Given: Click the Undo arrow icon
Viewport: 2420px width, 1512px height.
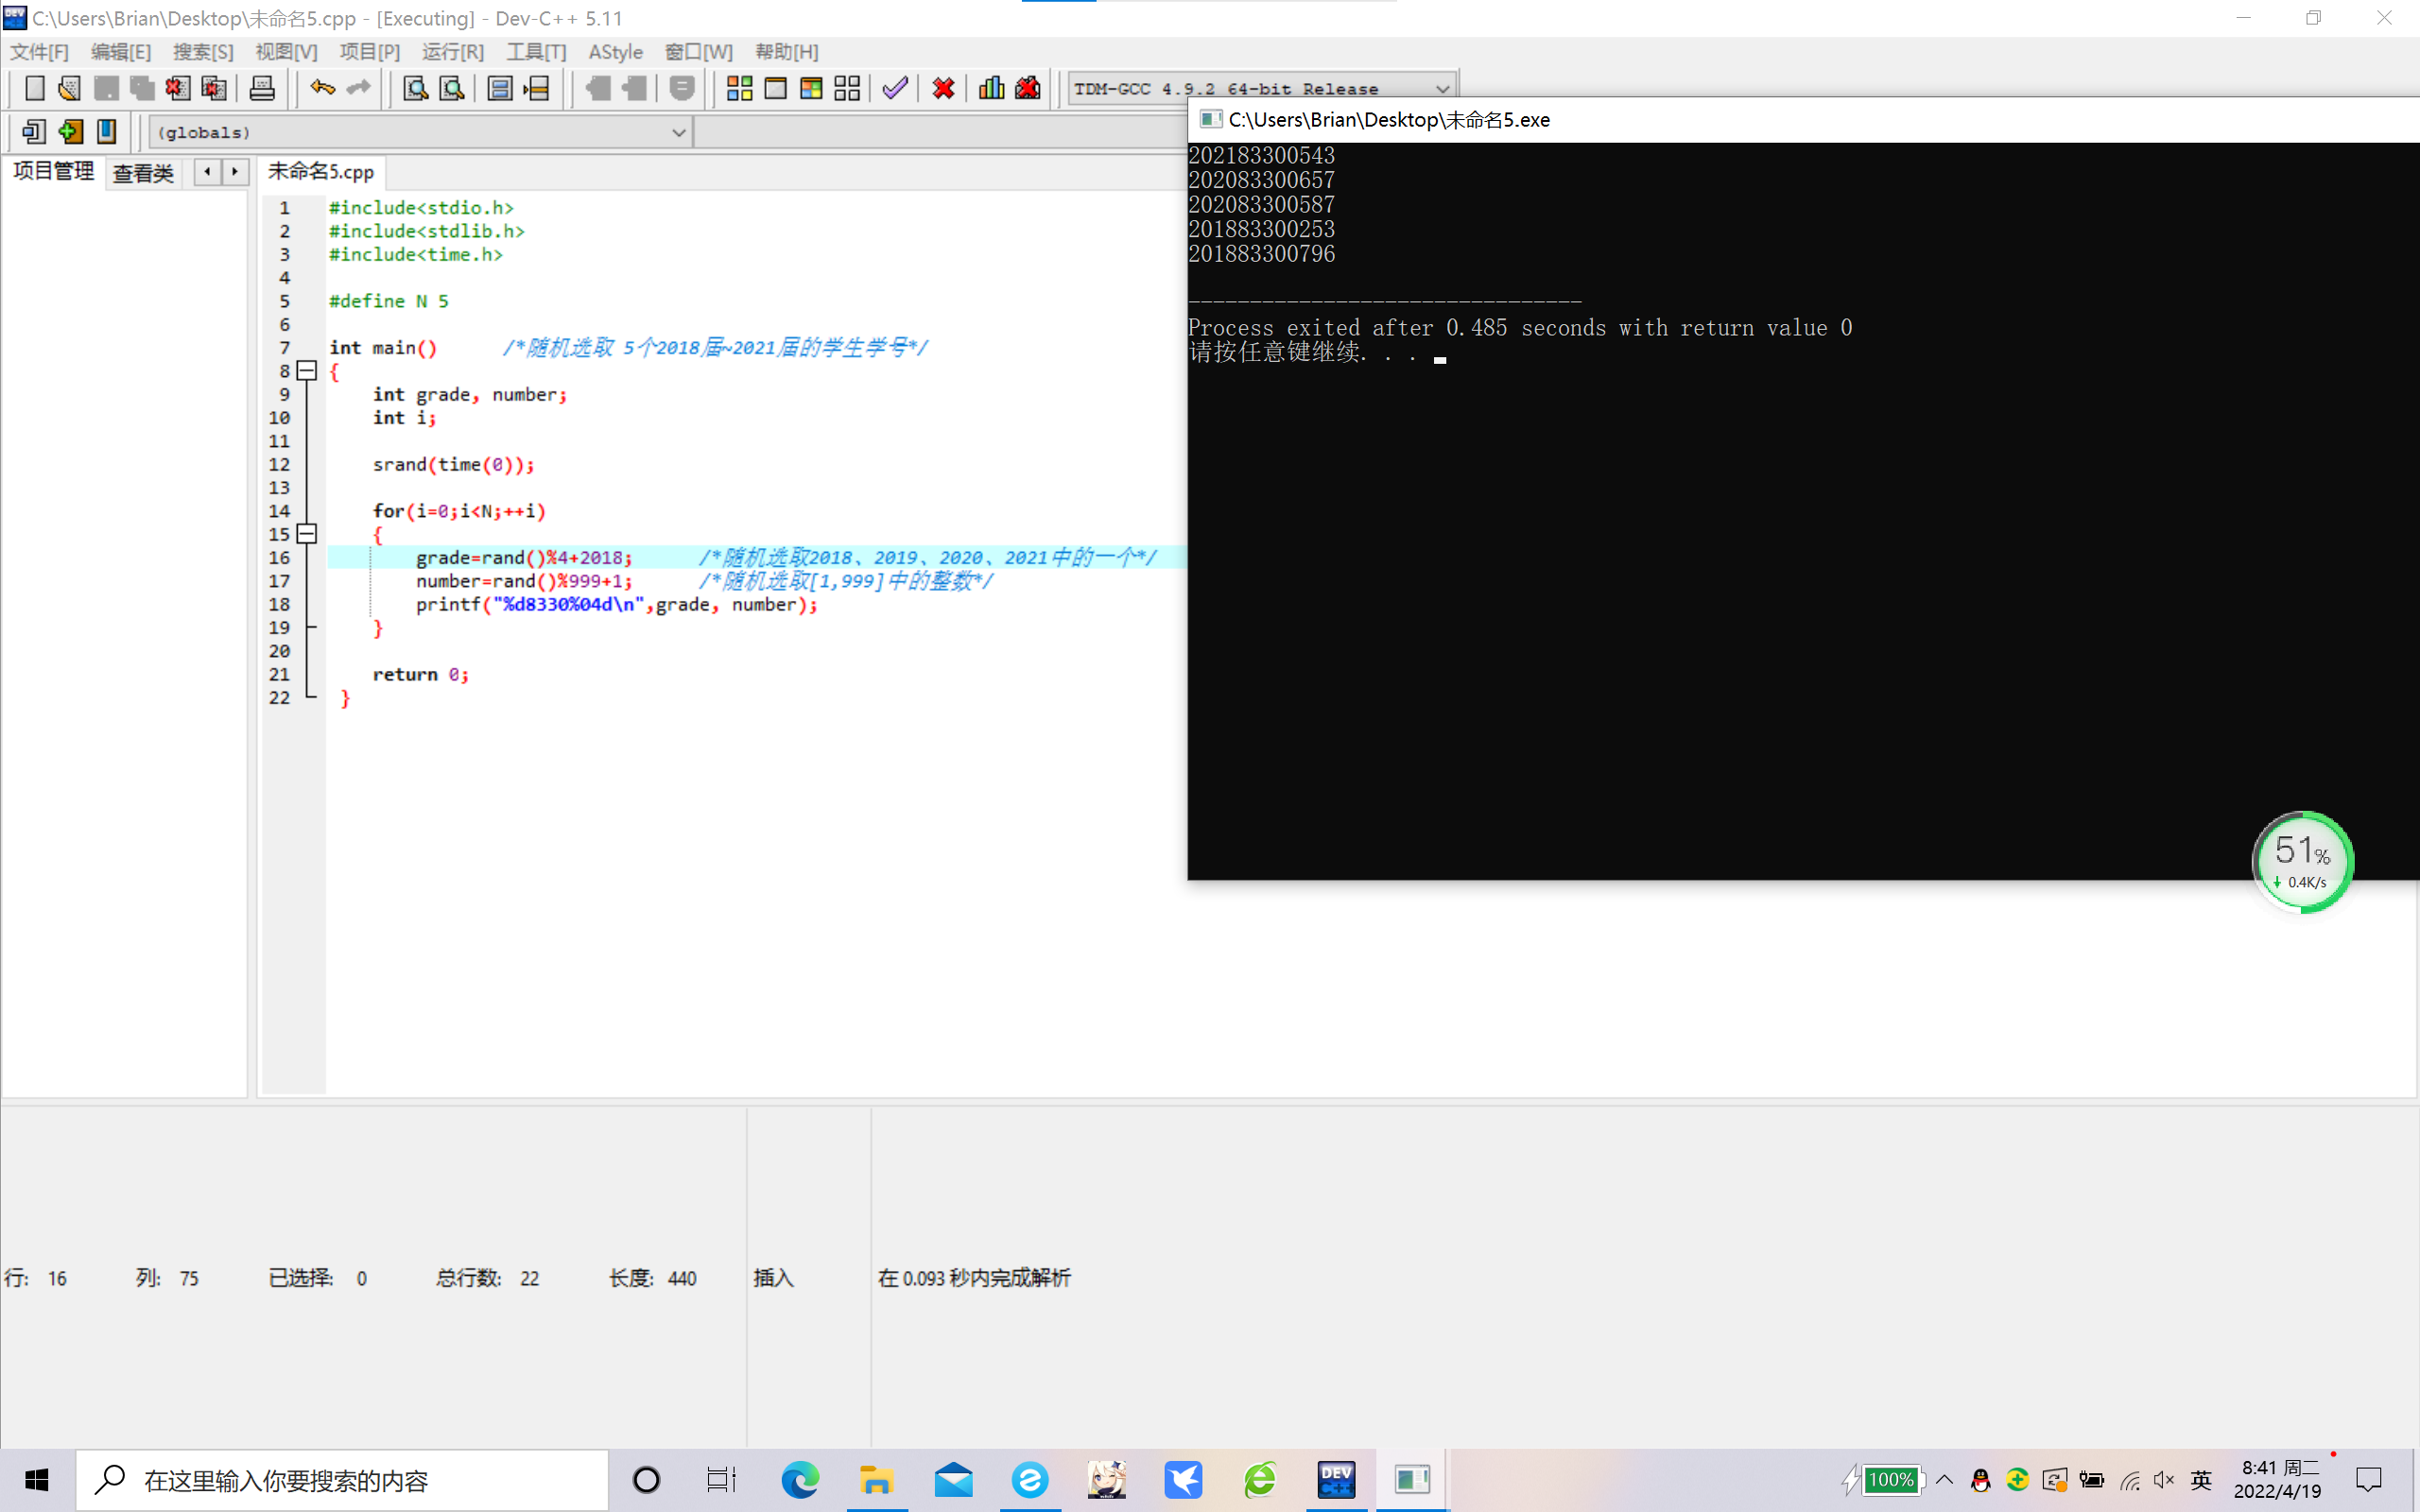Looking at the screenshot, I should click(x=322, y=88).
